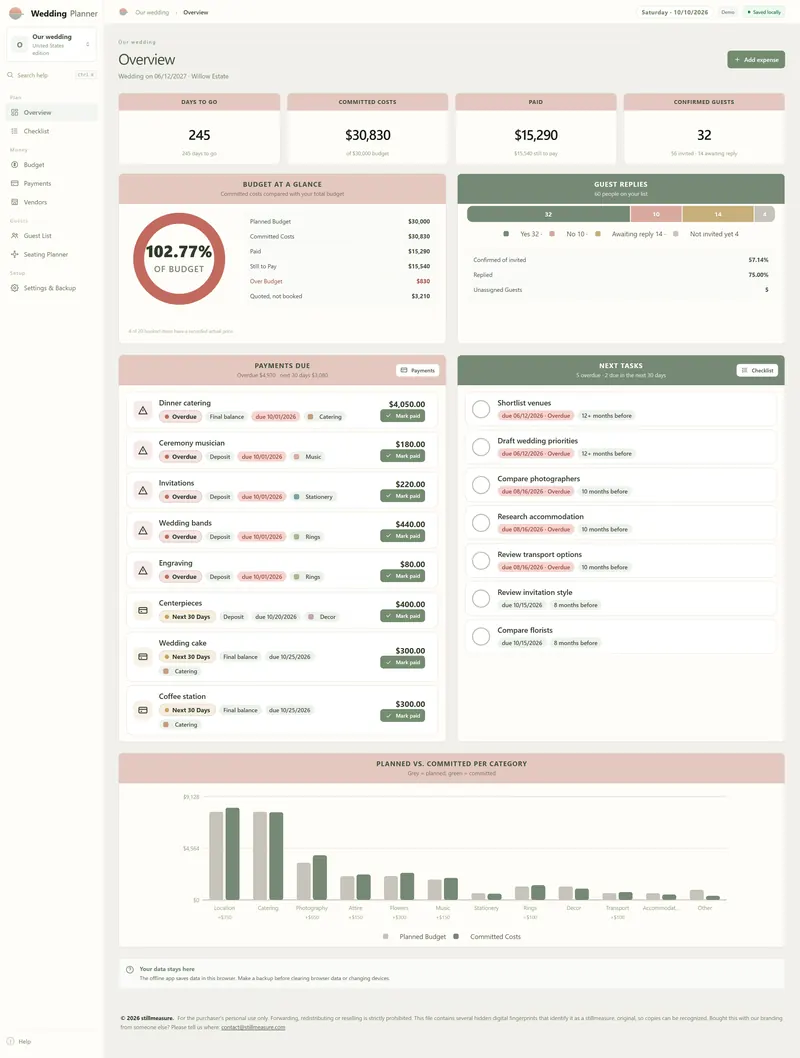Screen dimensions: 800x1058
Task: Click the Seating Planner icon in sidebar
Action: pyautogui.click(x=15, y=254)
